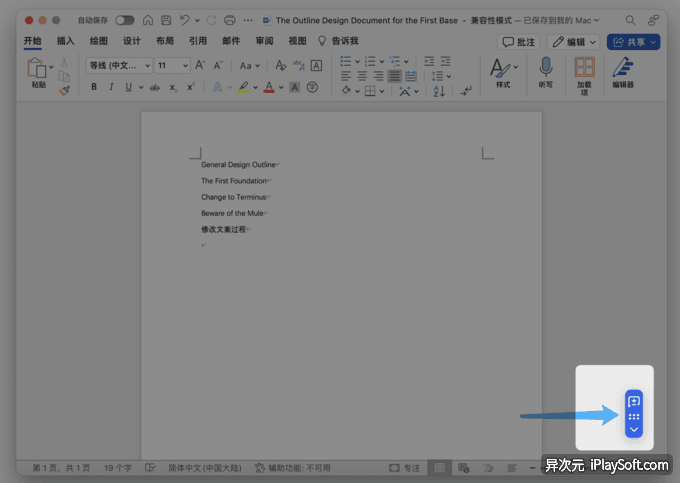The height and width of the screenshot is (483, 680).
Task: Click the 听写 dictate microphone
Action: tap(546, 73)
